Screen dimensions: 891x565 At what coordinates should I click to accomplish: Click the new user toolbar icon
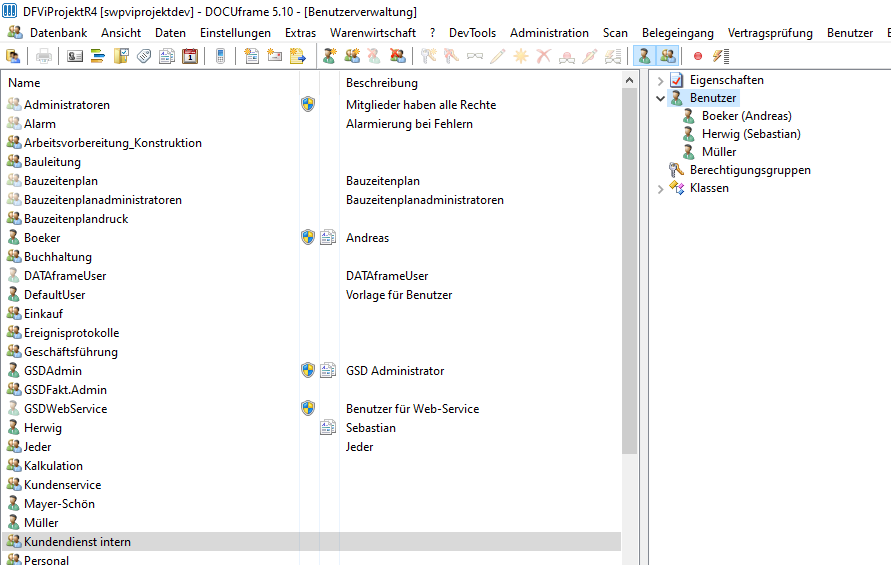click(x=328, y=56)
